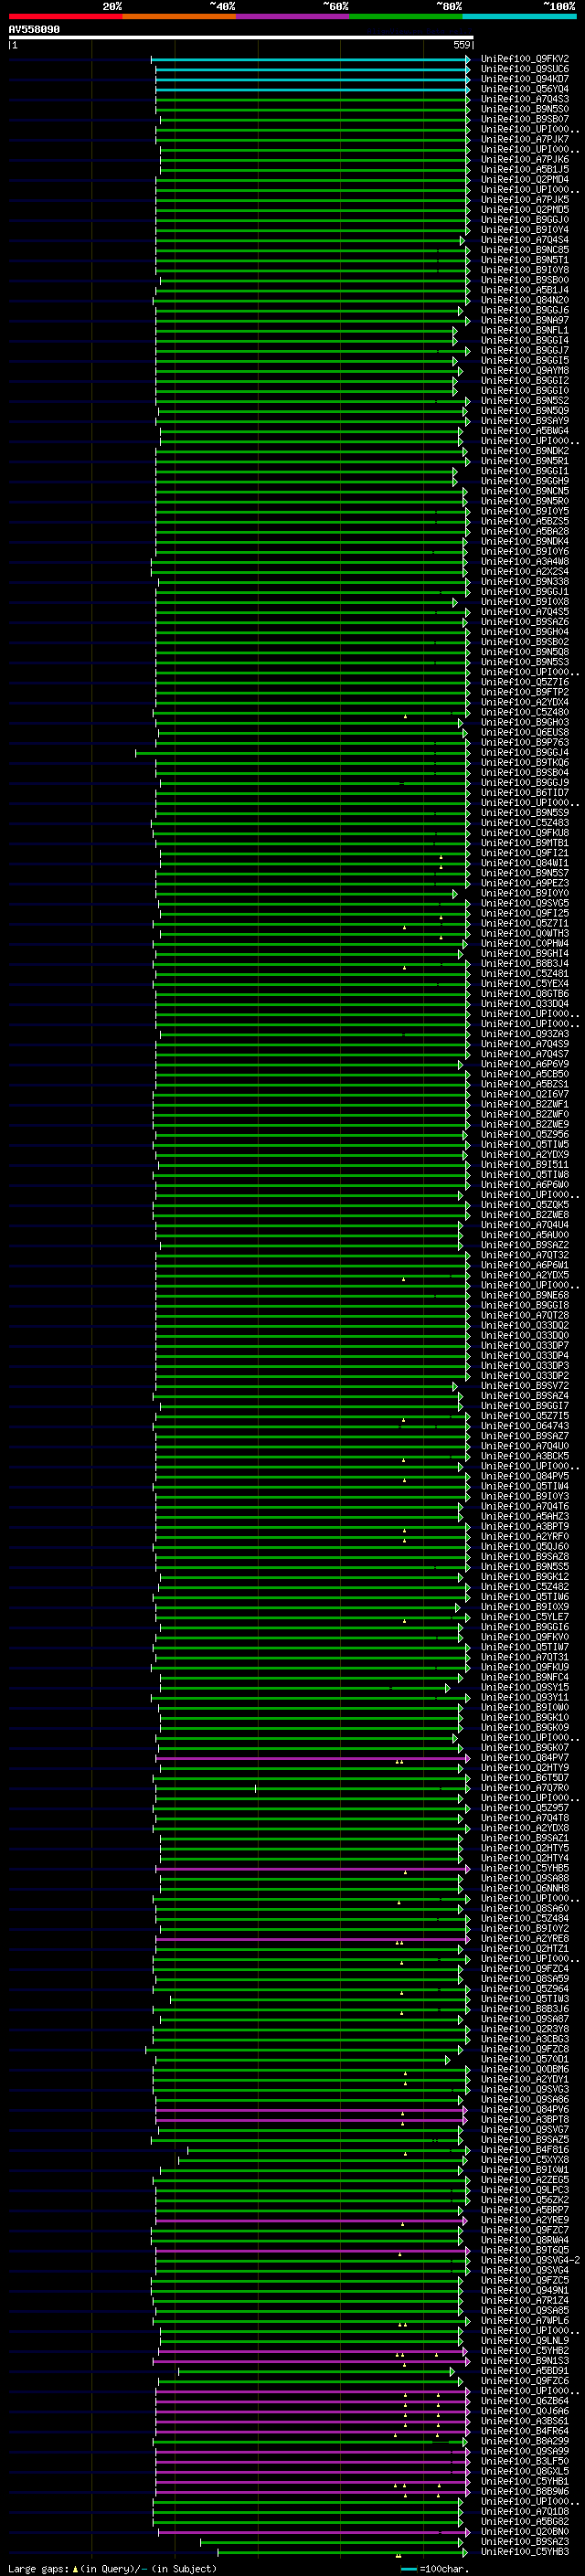Select hit label UniRef100_B9MTB1
This screenshot has width=585, height=2576.
tap(525, 843)
